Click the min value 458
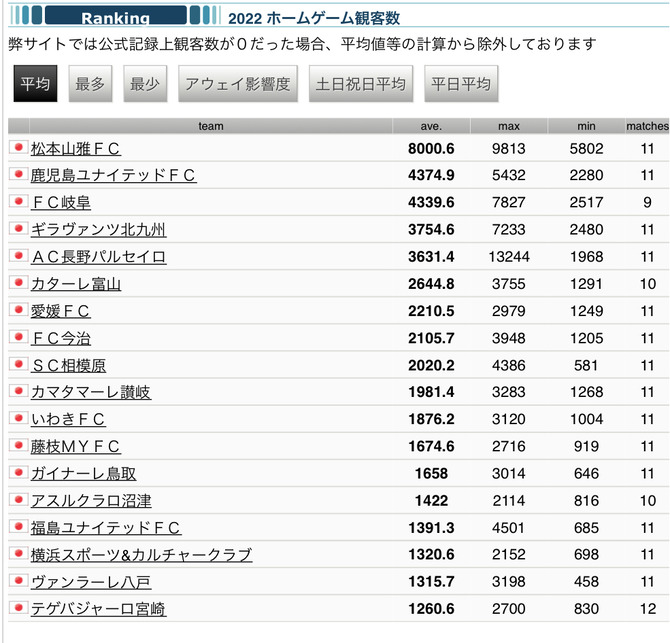Screen dimensions: 670x643 point(586,582)
